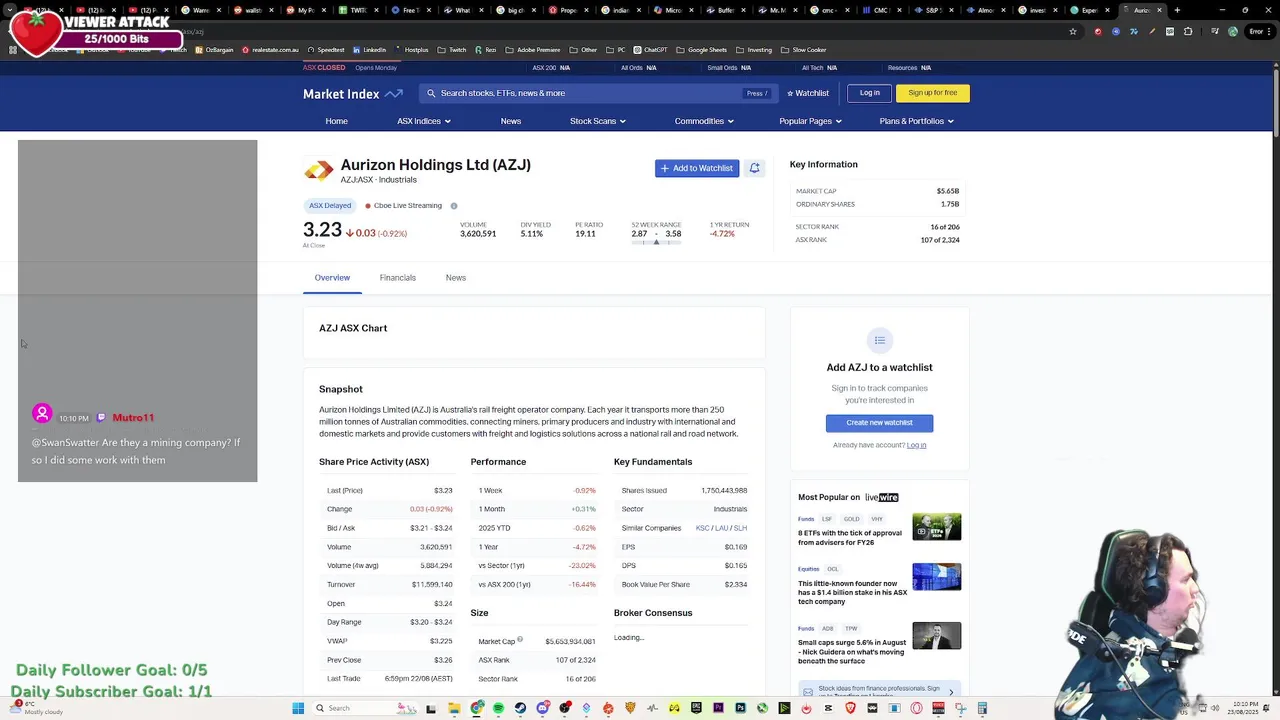This screenshot has height=720, width=1280.
Task: Open the Windows Start menu
Action: (x=298, y=708)
